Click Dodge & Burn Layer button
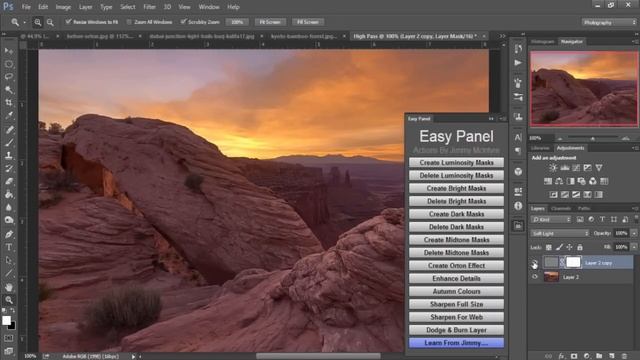The height and width of the screenshot is (360, 640). tap(456, 330)
